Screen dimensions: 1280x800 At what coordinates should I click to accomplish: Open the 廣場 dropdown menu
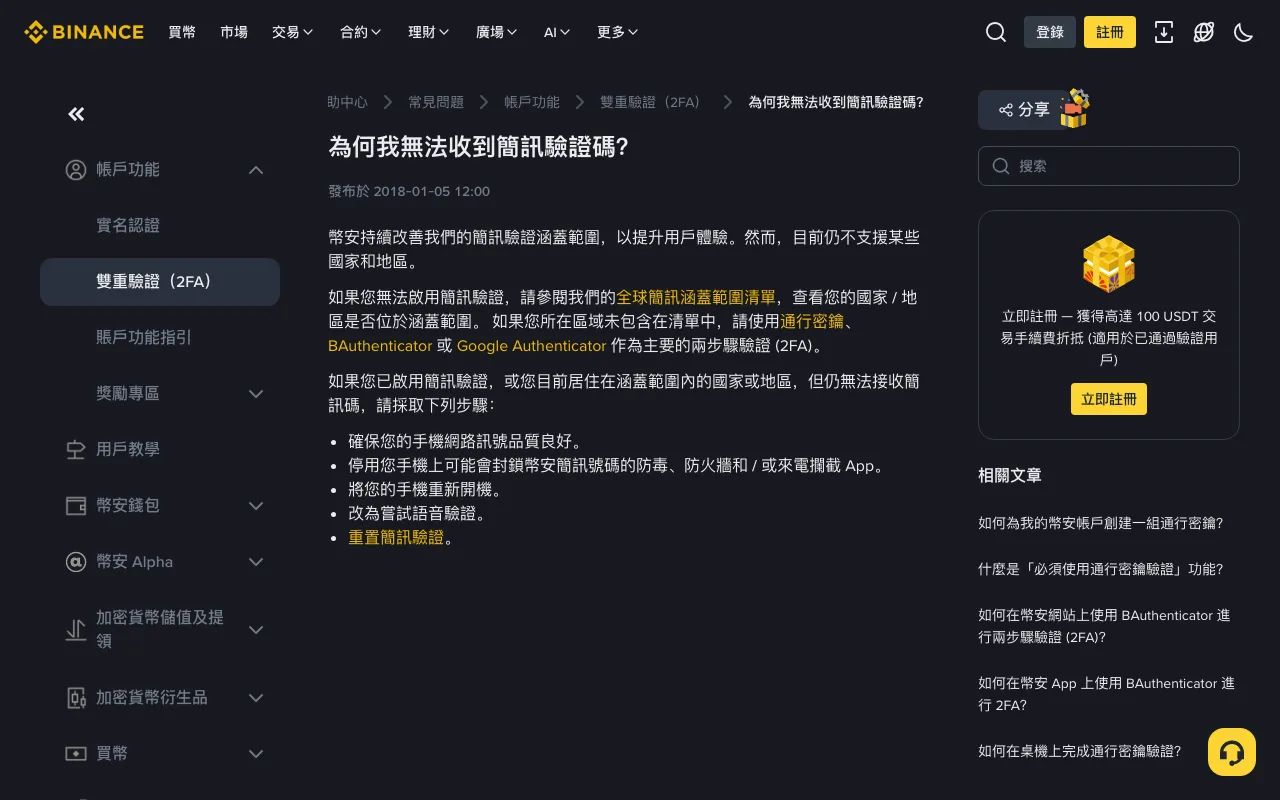[497, 32]
